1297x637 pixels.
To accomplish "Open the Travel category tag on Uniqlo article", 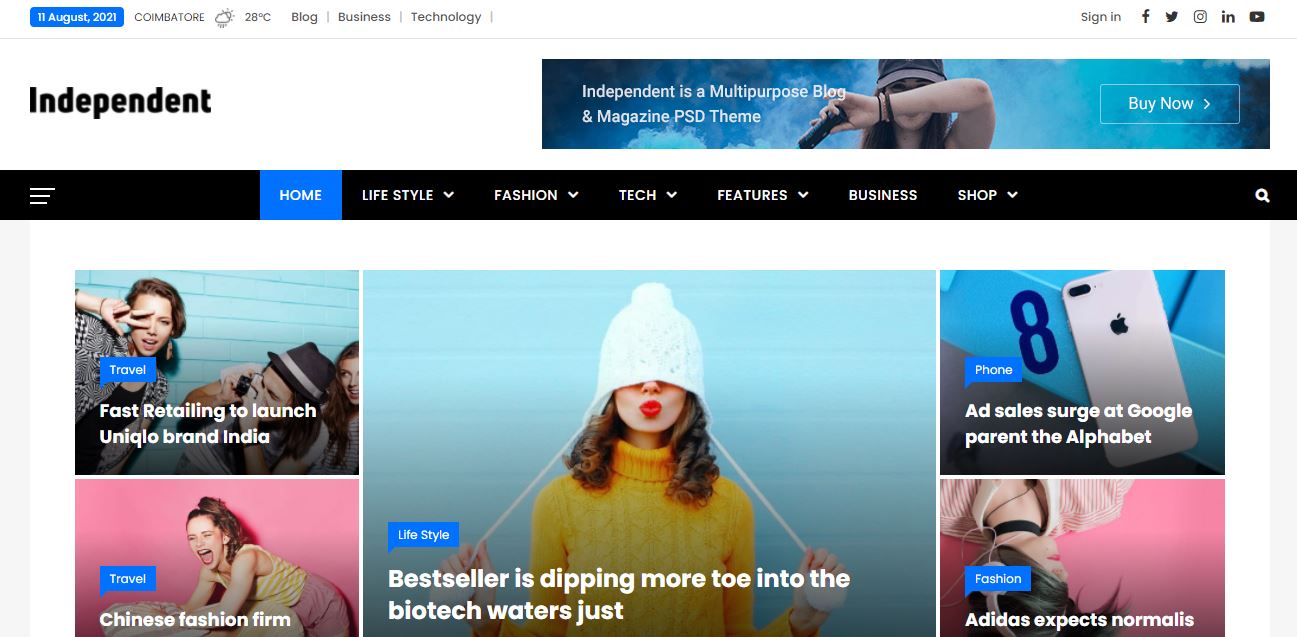I will click(127, 370).
